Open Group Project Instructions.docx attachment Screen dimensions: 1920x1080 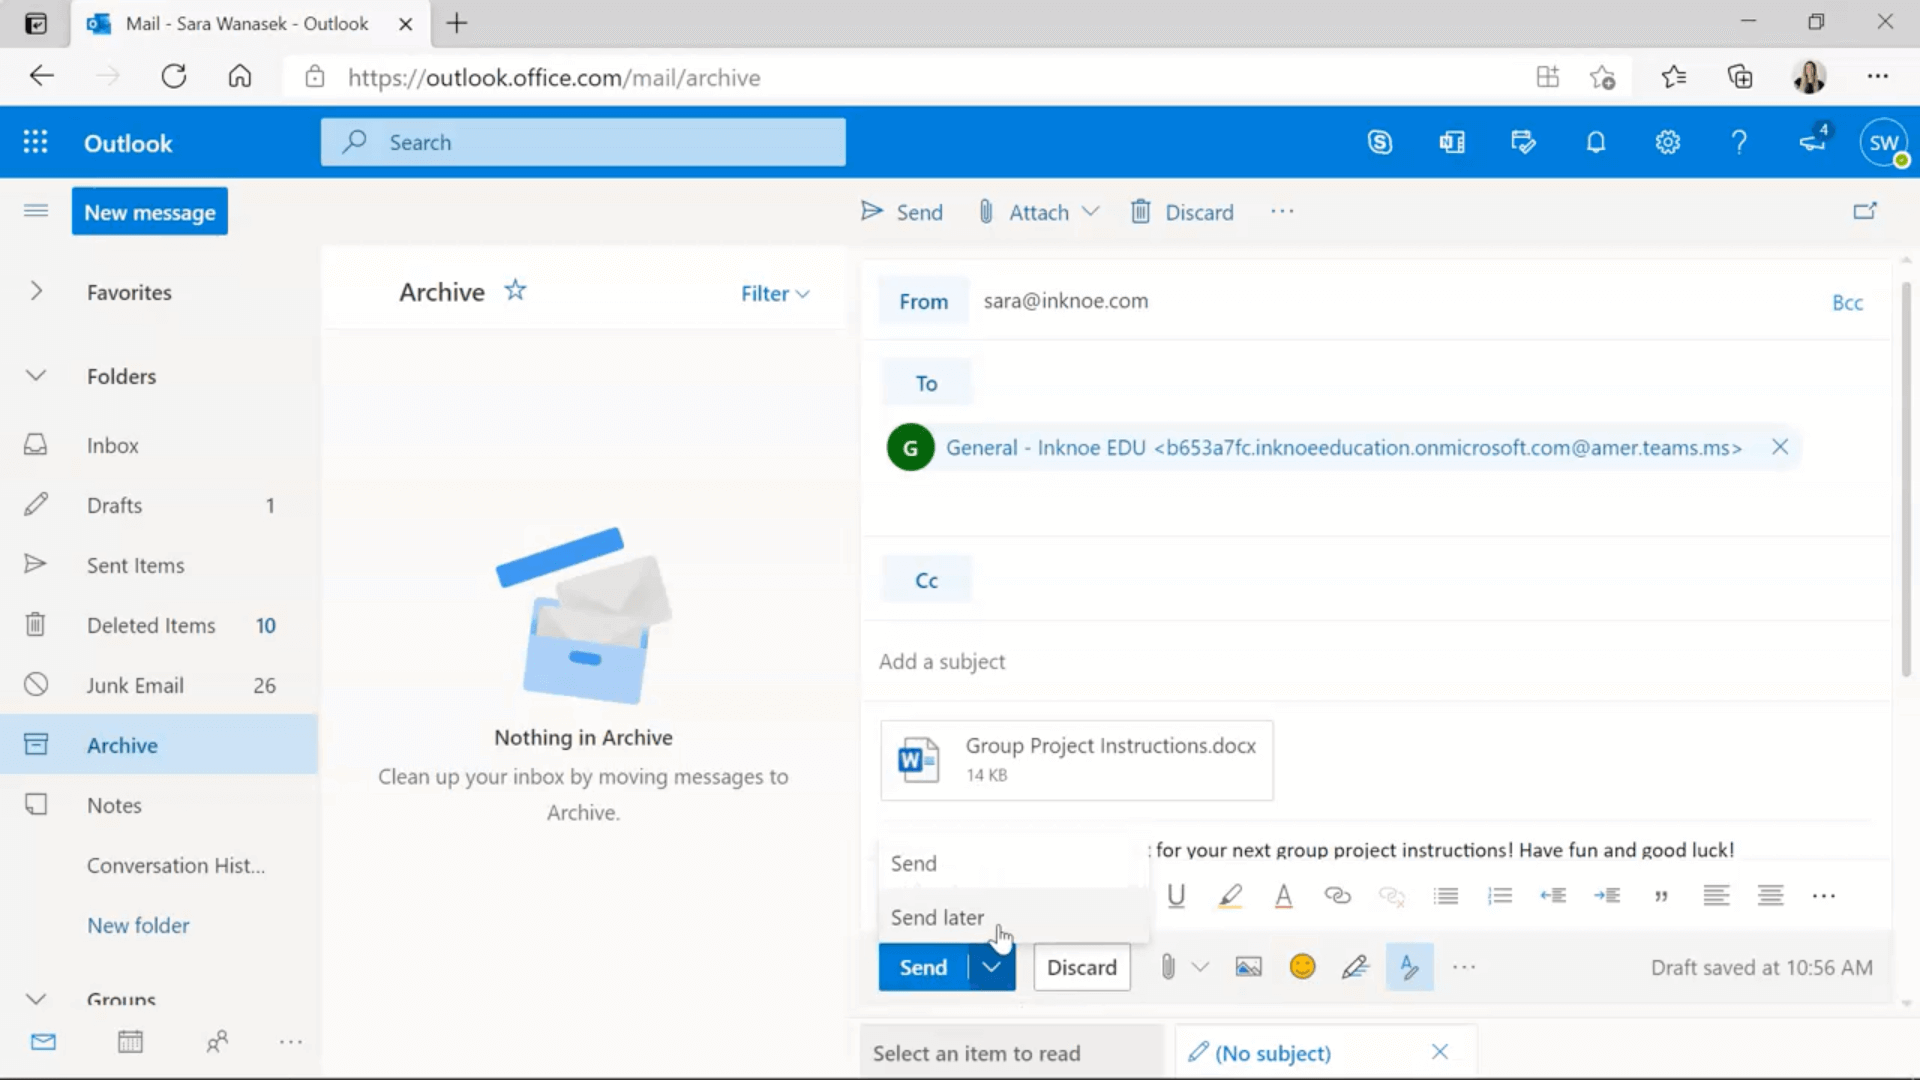(1075, 758)
